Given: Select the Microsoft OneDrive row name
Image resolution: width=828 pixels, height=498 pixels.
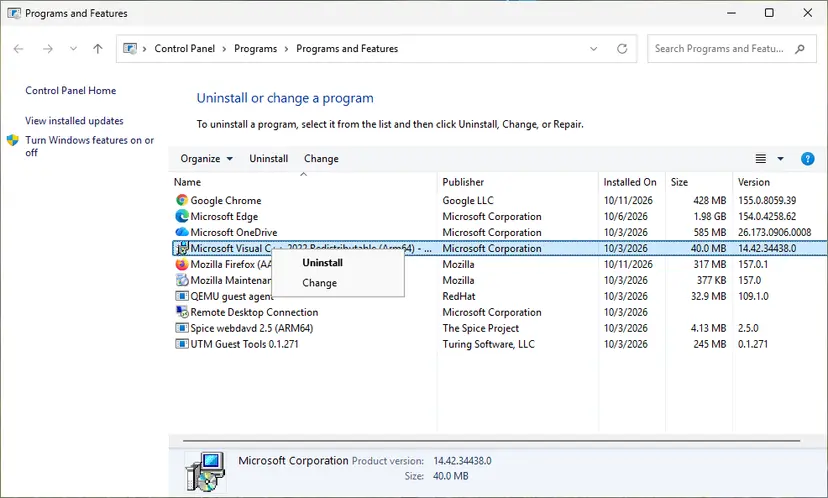Looking at the screenshot, I should point(234,232).
